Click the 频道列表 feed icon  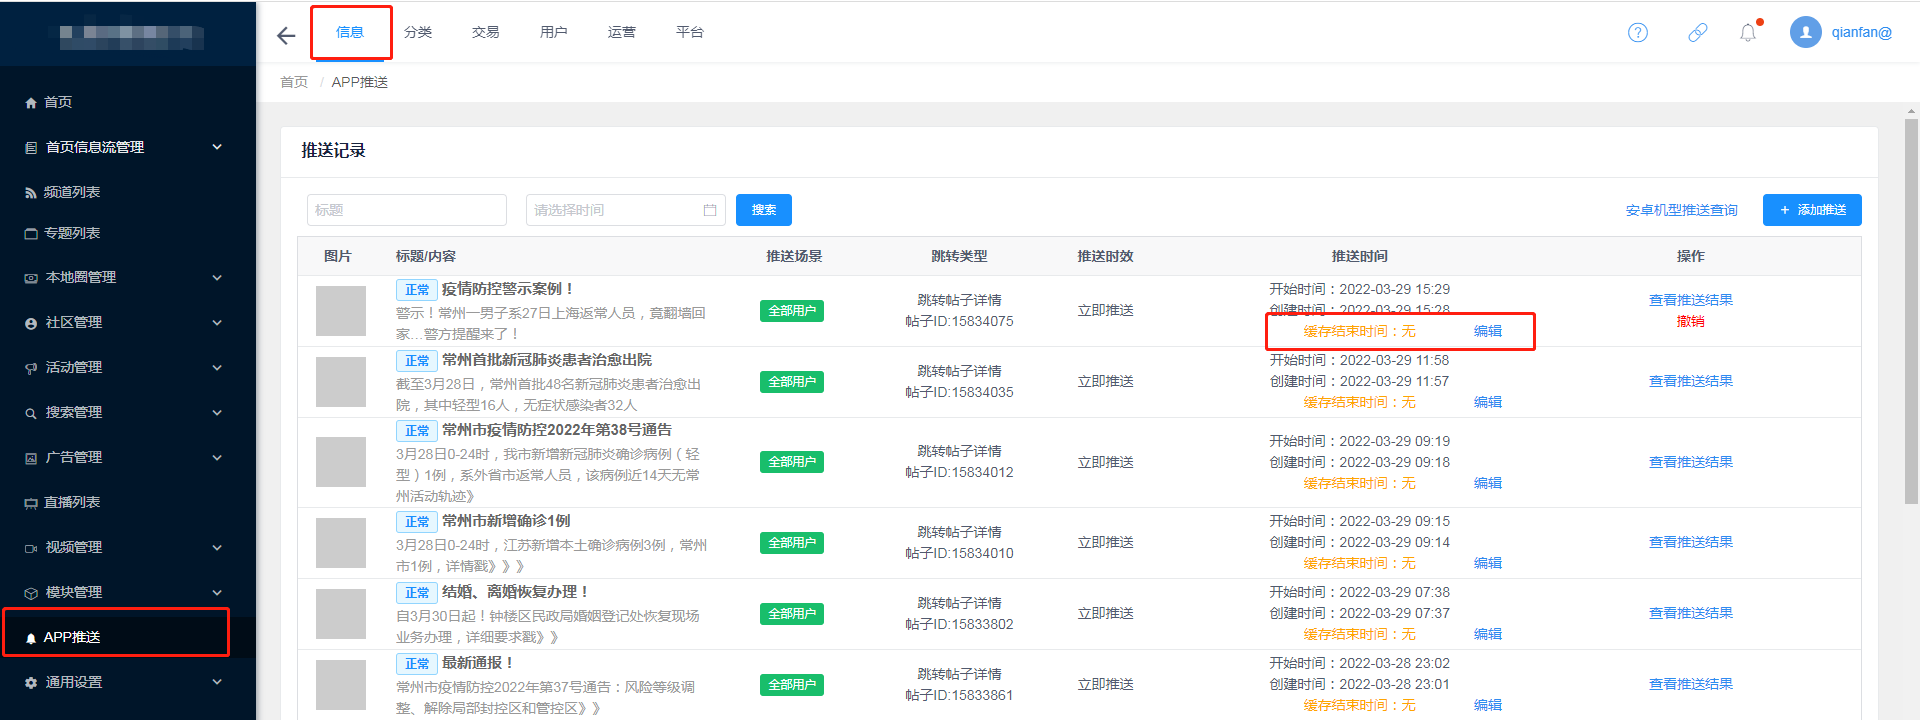[x=31, y=193]
